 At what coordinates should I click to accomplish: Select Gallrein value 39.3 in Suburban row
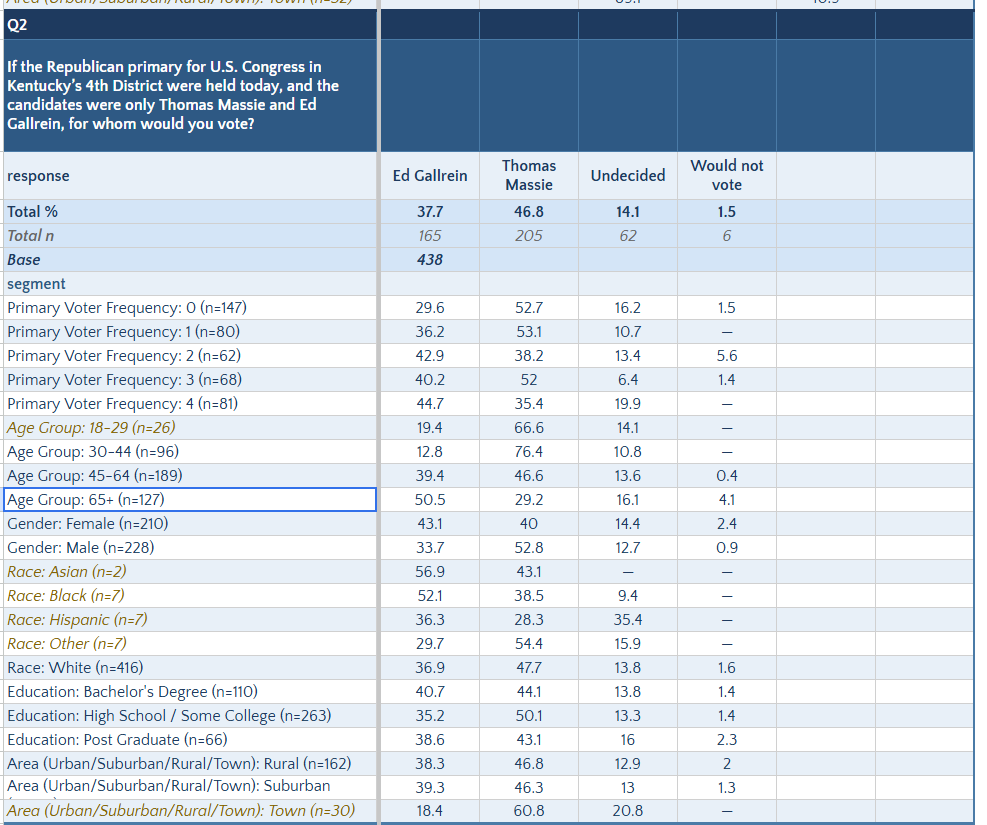[430, 787]
